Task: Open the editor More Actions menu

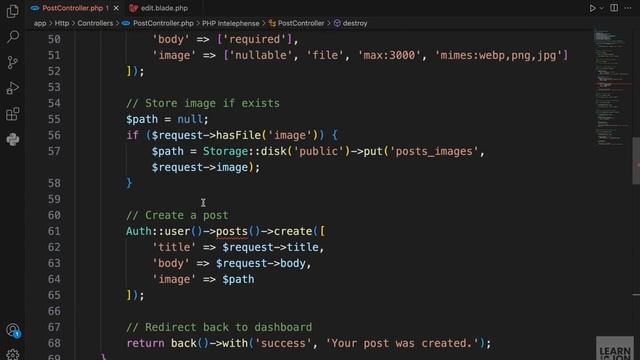Action: (x=628, y=8)
